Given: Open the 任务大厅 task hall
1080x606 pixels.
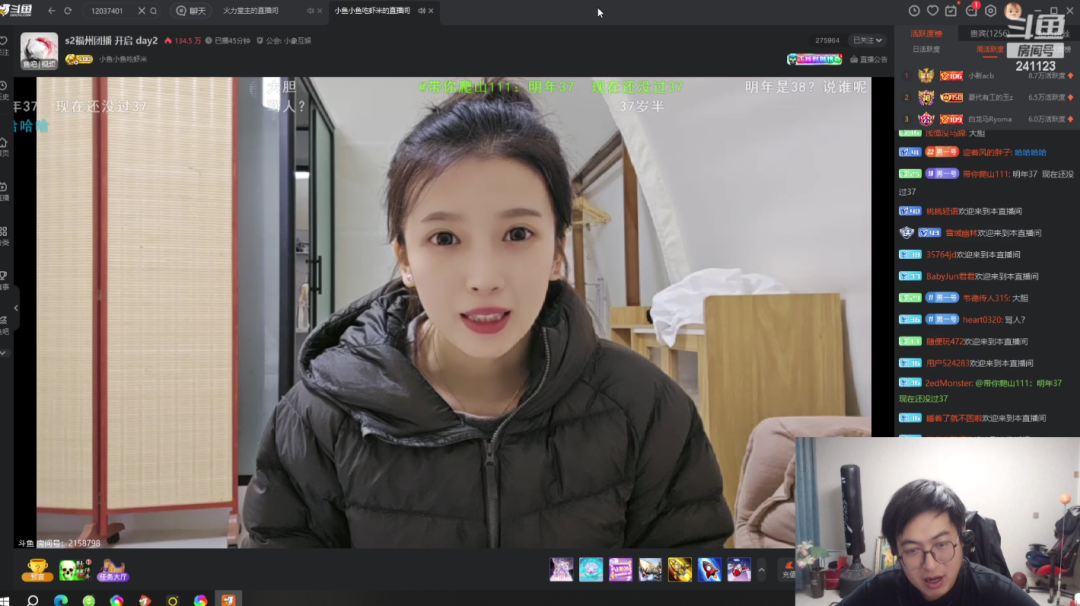Looking at the screenshot, I should coord(112,570).
